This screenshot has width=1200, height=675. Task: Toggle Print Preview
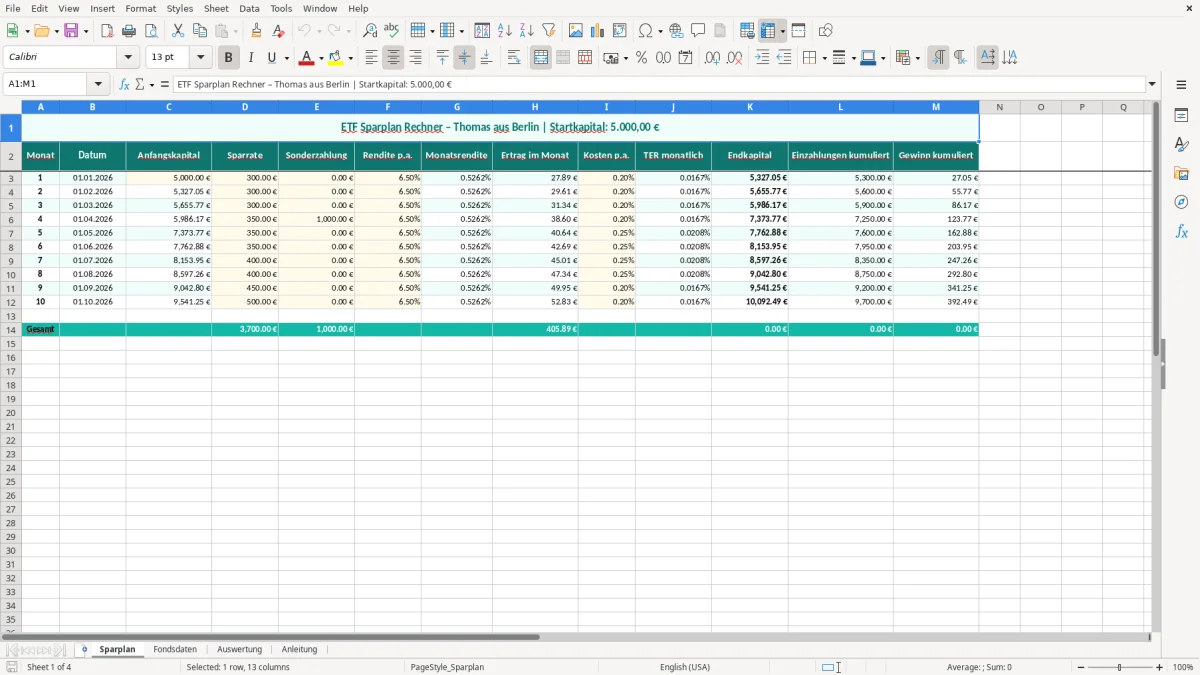150,31
